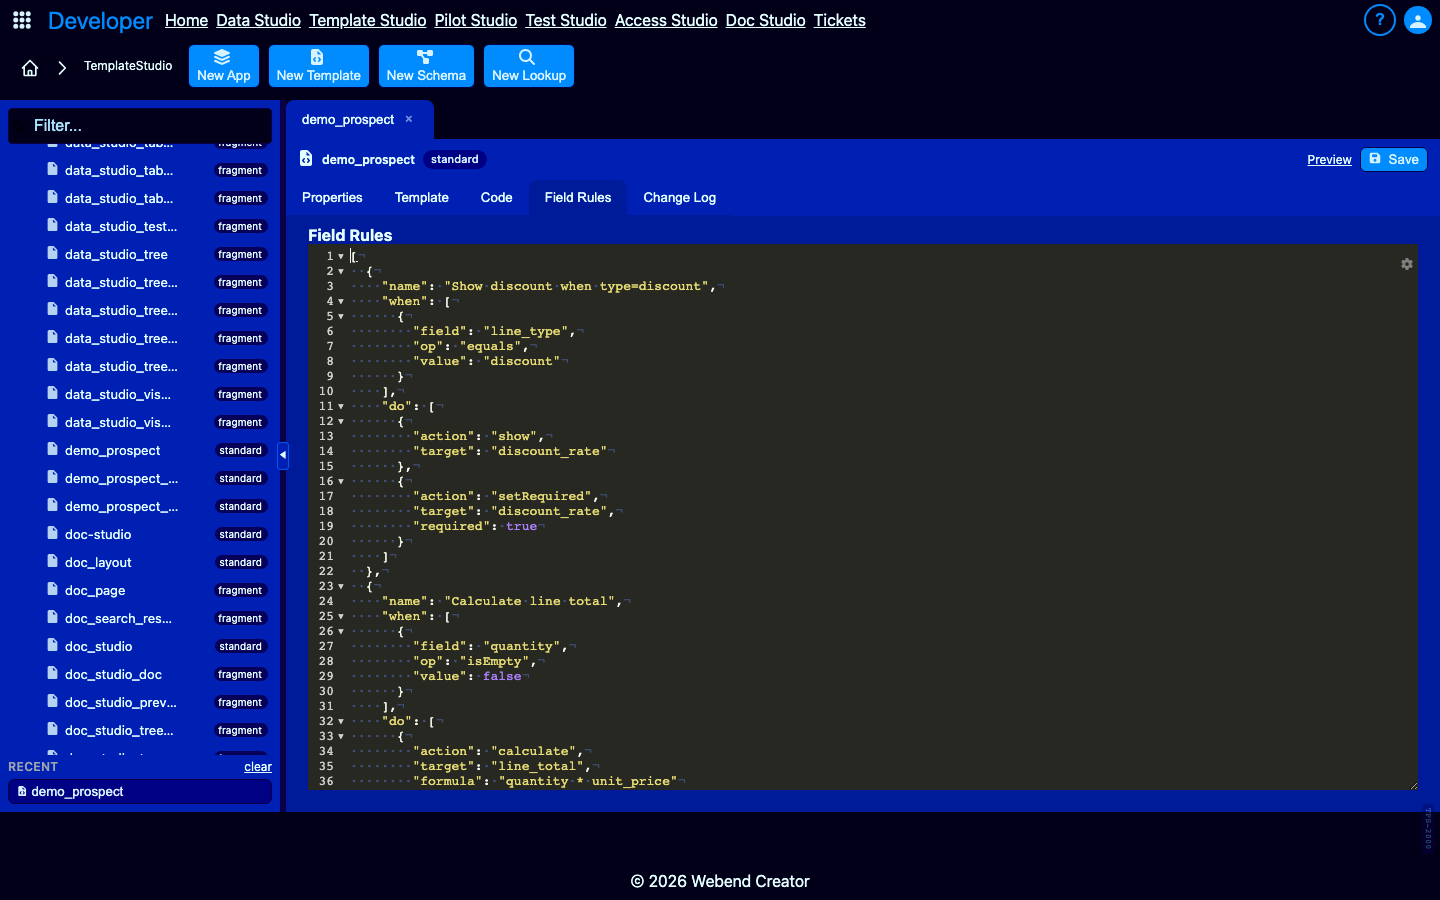This screenshot has height=900, width=1440.
Task: Select the Field Rules tab
Action: pyautogui.click(x=578, y=198)
